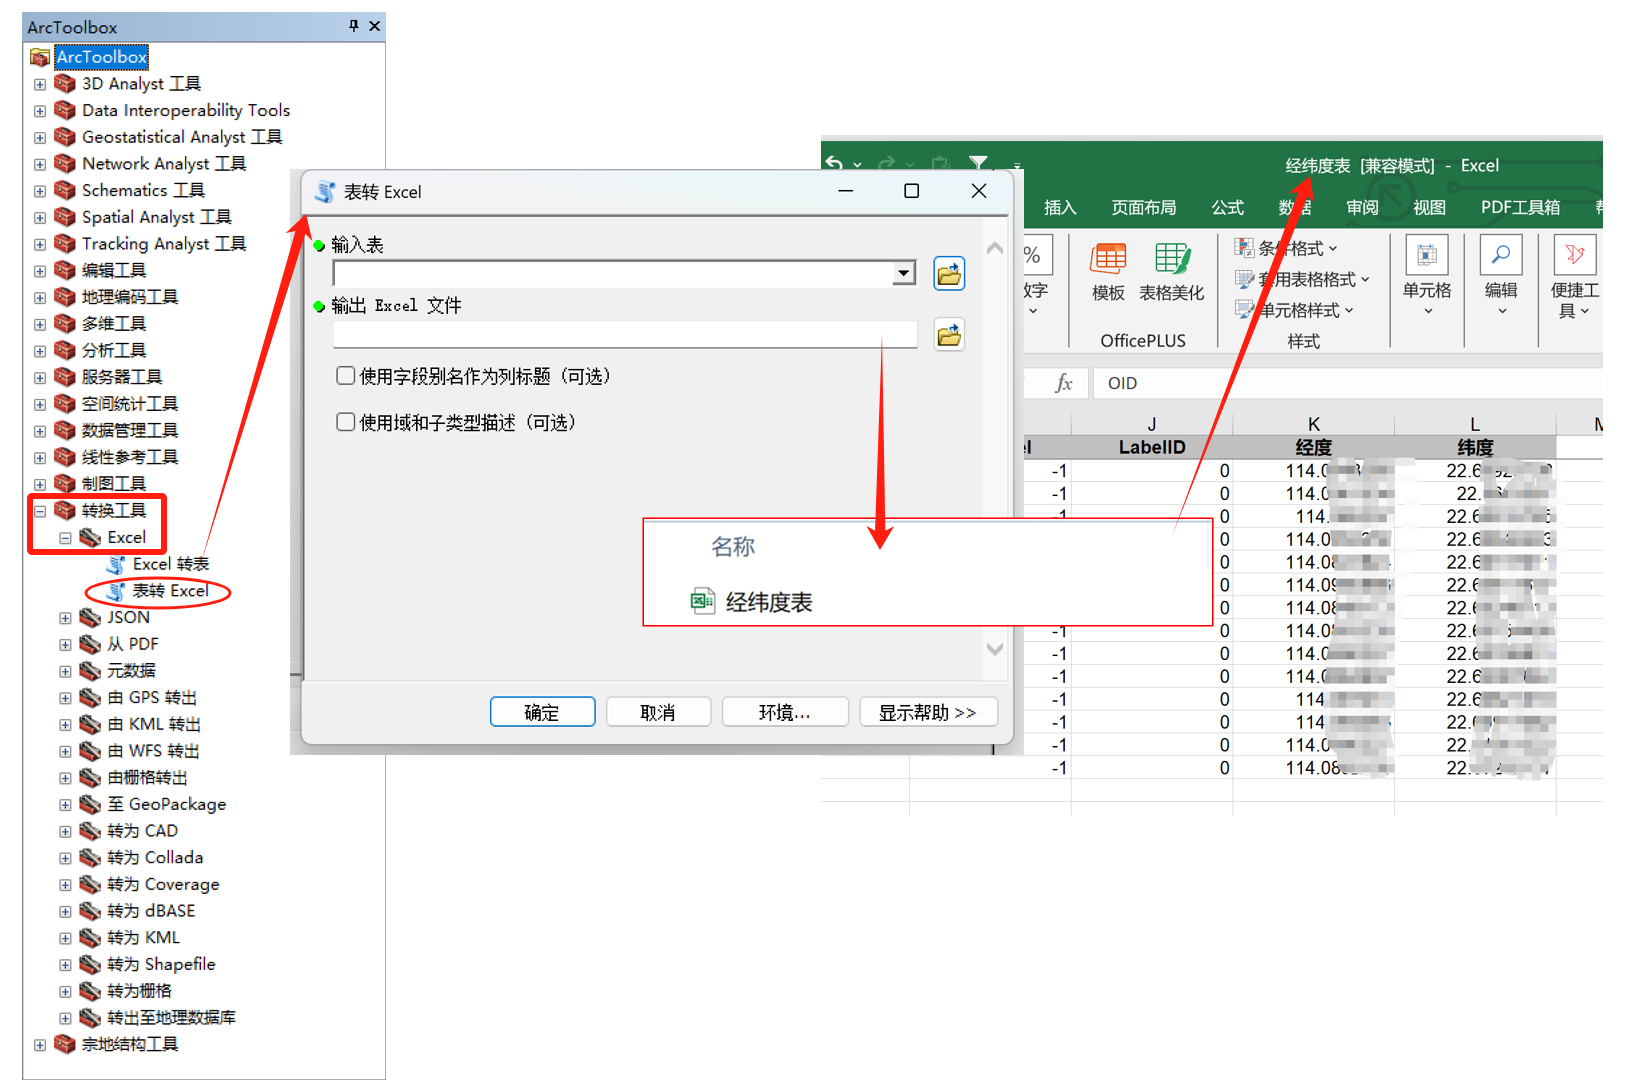1633x1087 pixels.
Task: Undo using Excel quick access arrow
Action: point(834,164)
